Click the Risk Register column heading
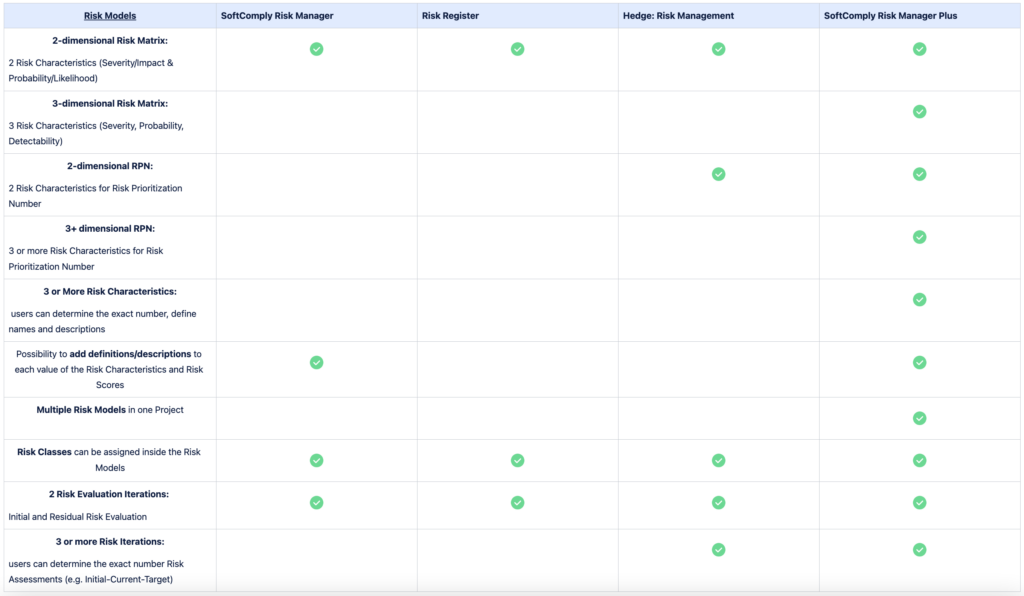This screenshot has height=596, width=1024. [449, 15]
